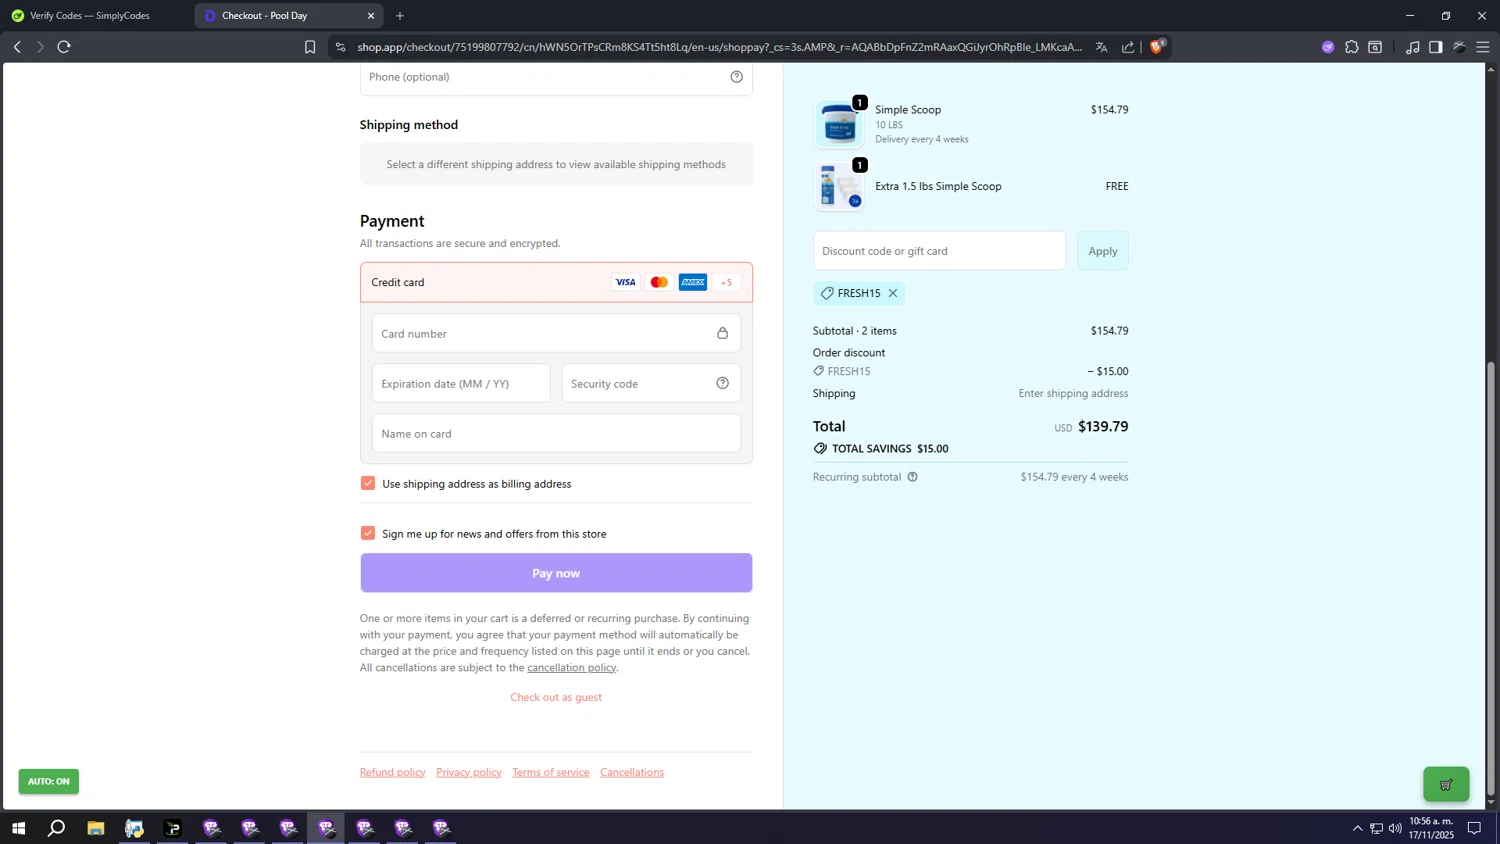Open the volume control in tray
The height and width of the screenshot is (844, 1500).
click(x=1395, y=828)
